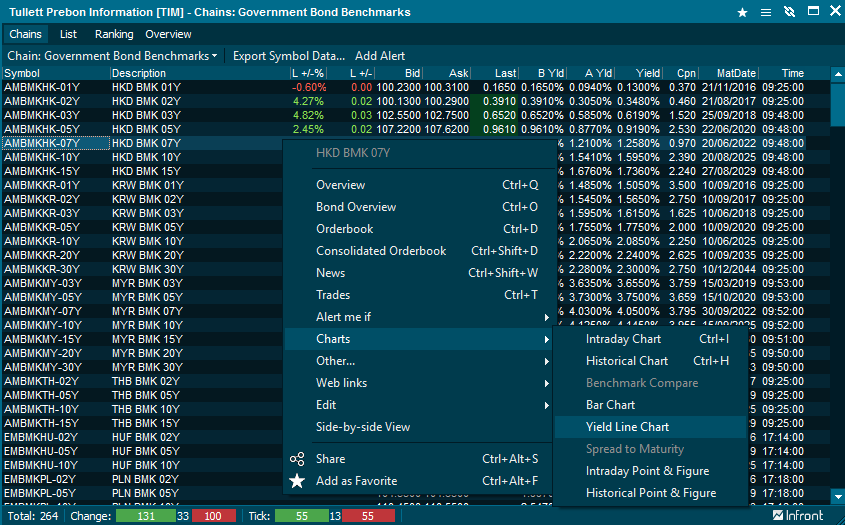Expand the Web links submenu
The image size is (845, 525).
(419, 383)
